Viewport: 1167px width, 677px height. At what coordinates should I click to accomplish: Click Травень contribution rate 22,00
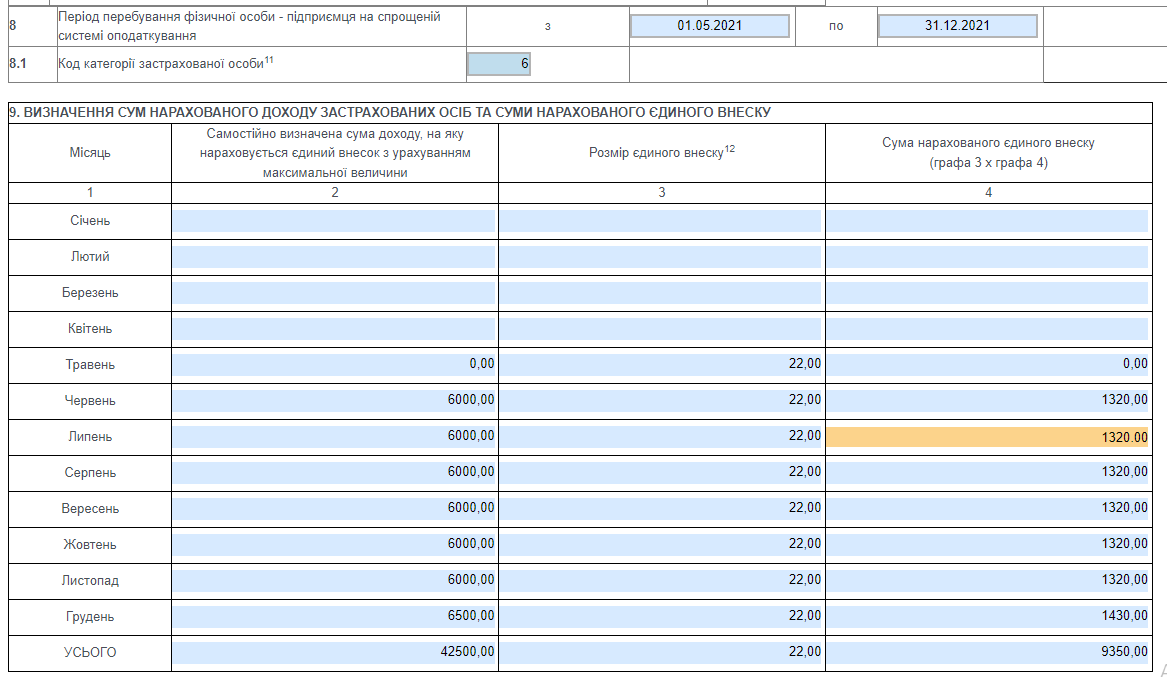click(660, 365)
